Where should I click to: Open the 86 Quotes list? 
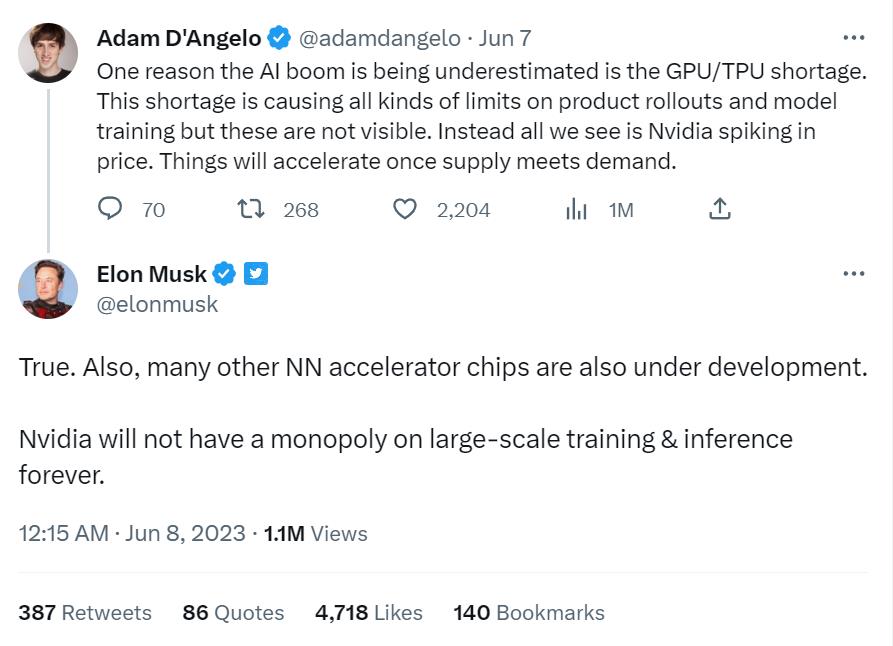233,612
